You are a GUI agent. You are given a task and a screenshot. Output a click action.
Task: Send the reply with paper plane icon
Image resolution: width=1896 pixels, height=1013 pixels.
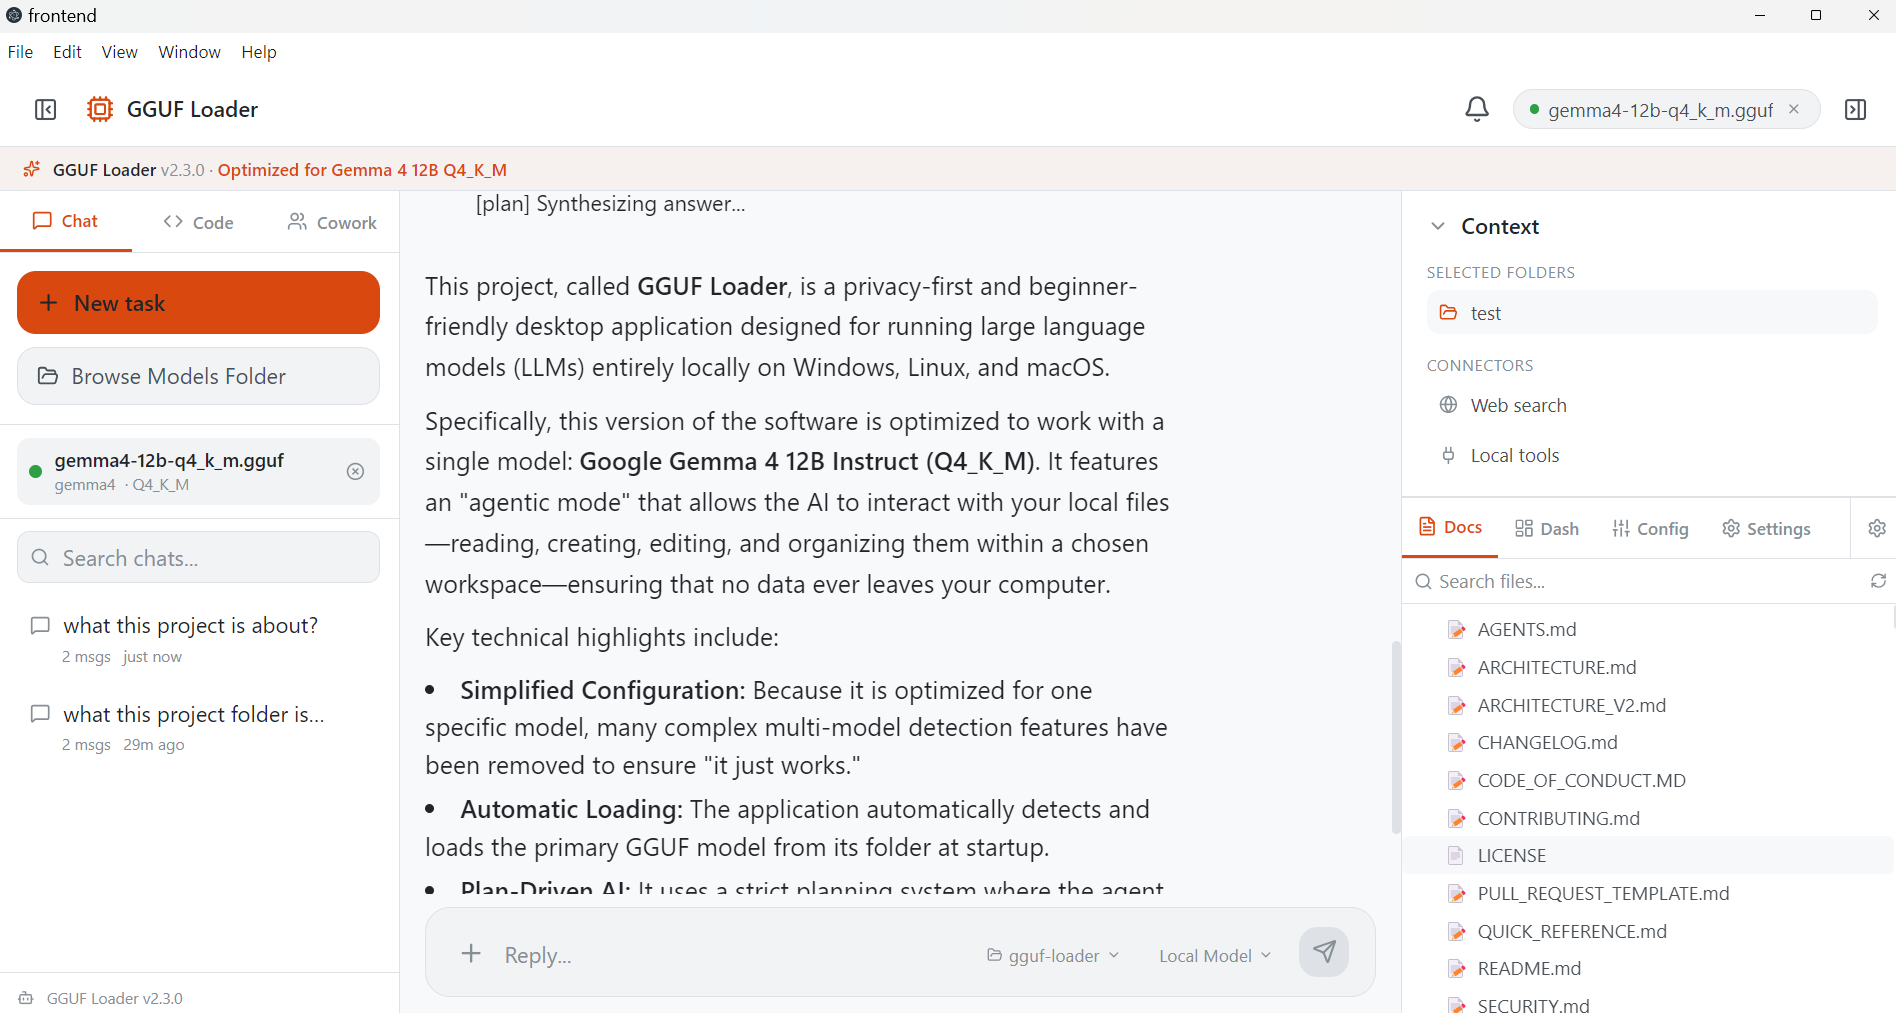(x=1324, y=951)
